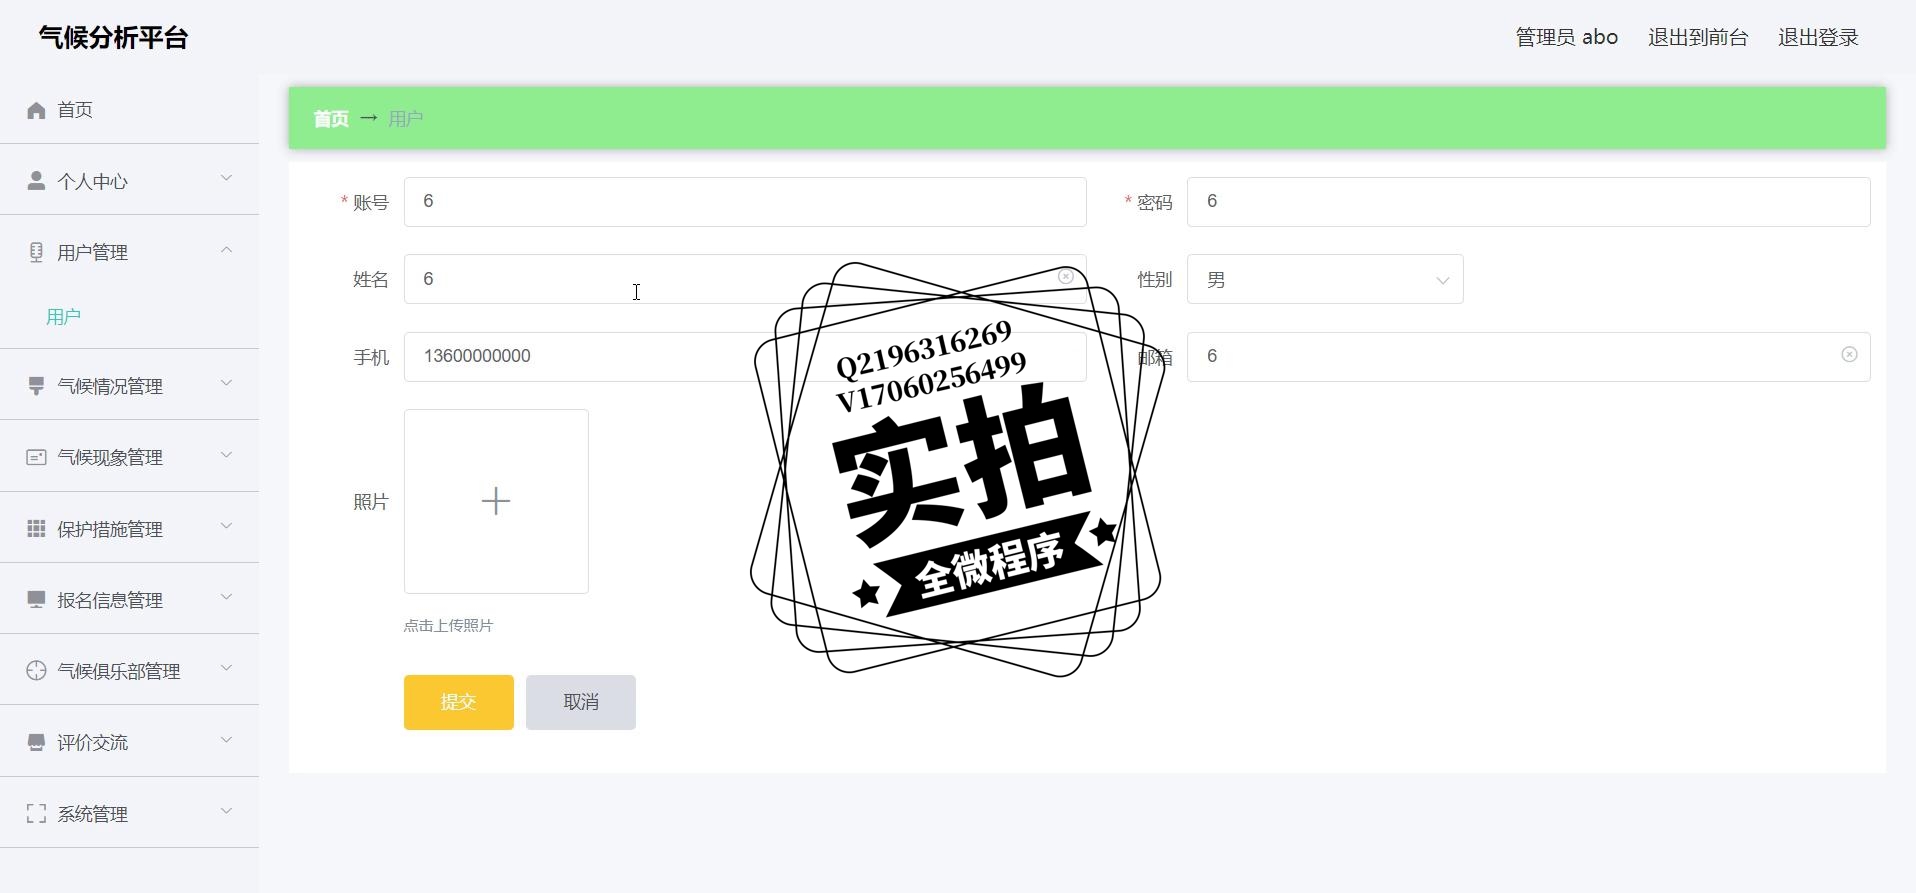This screenshot has height=893, width=1916.
Task: Click the 气候现象管理 card icon
Action: [36, 457]
